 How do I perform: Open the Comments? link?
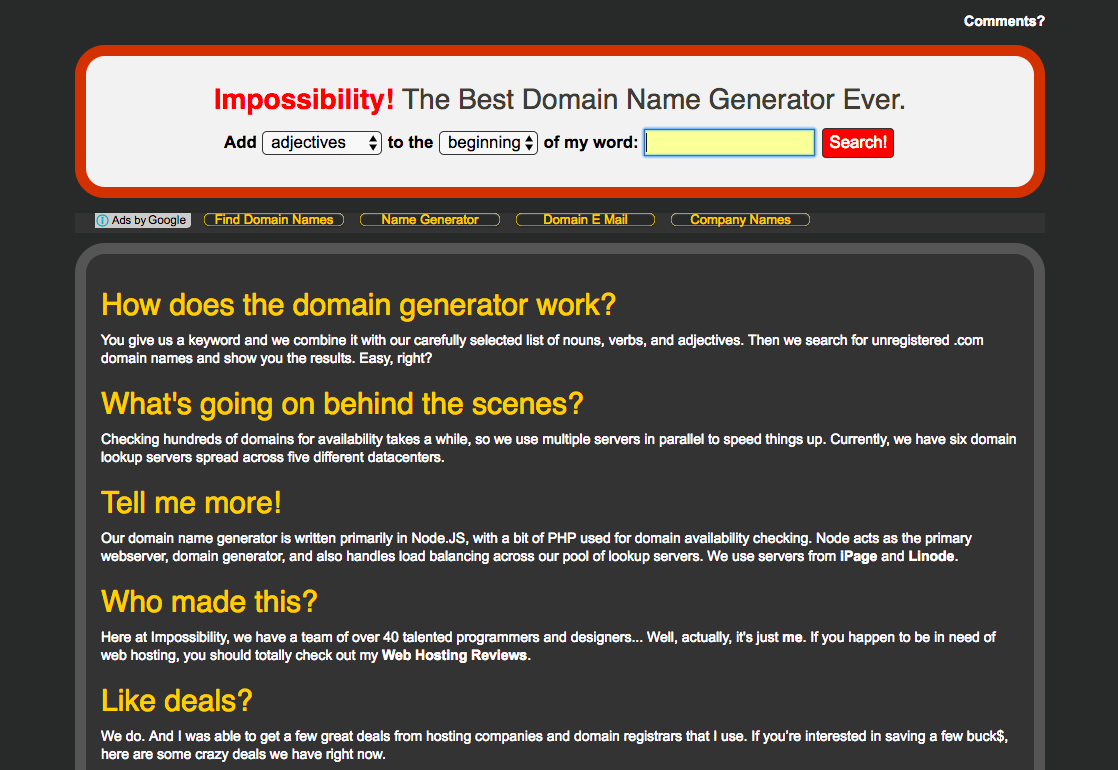pos(1003,21)
